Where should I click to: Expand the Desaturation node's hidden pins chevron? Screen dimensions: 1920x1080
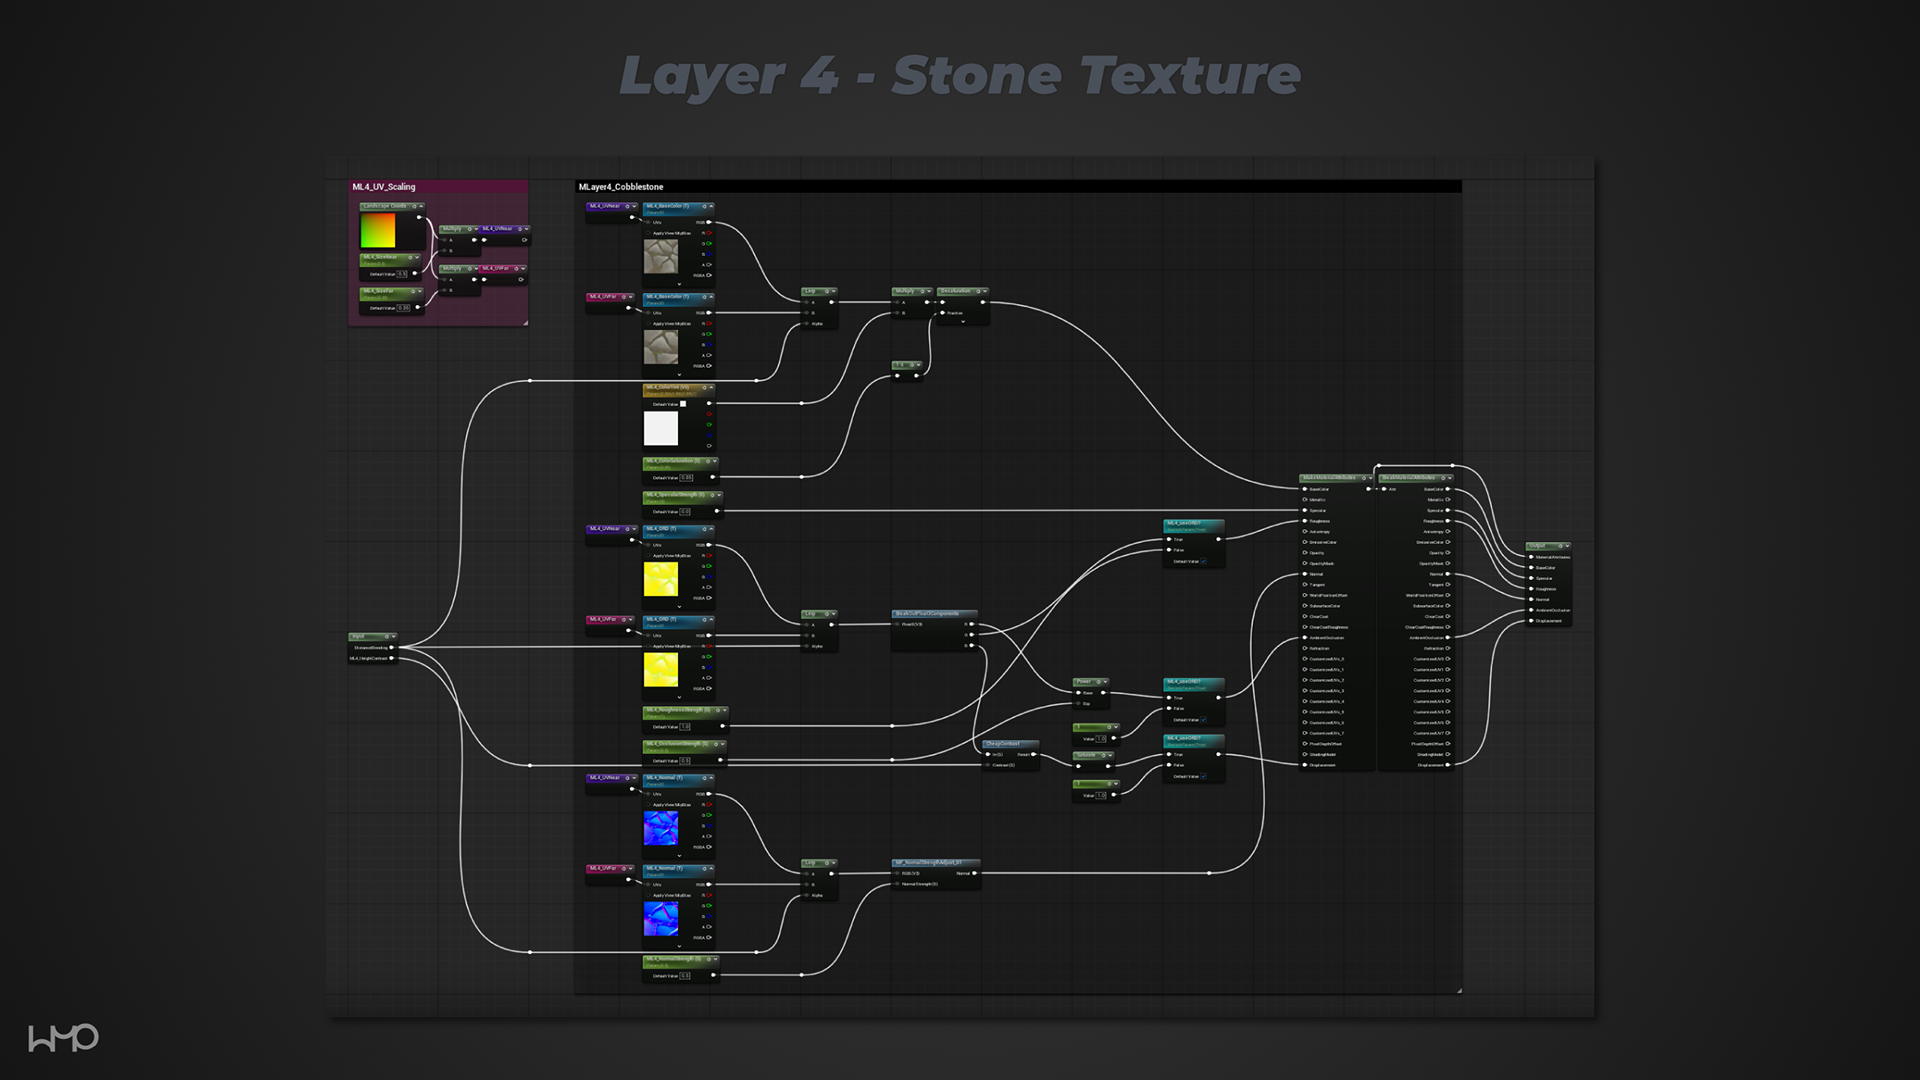963,322
